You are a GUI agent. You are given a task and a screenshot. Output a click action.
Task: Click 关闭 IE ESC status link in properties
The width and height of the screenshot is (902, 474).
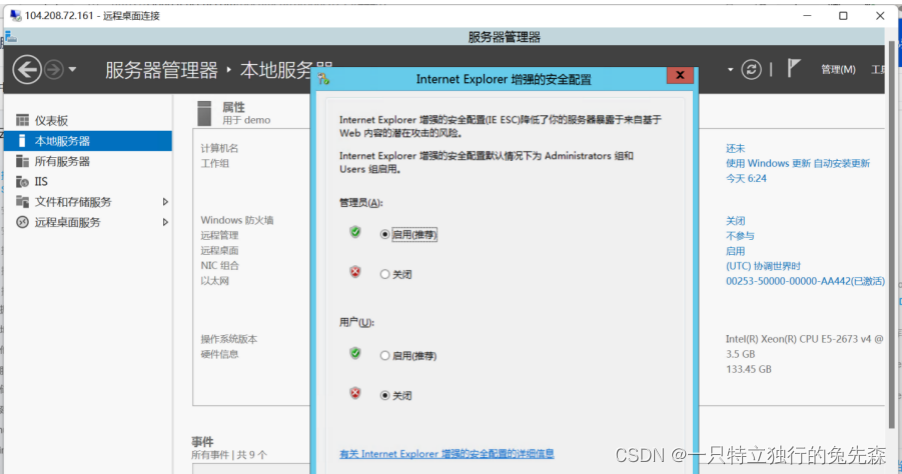tap(735, 221)
